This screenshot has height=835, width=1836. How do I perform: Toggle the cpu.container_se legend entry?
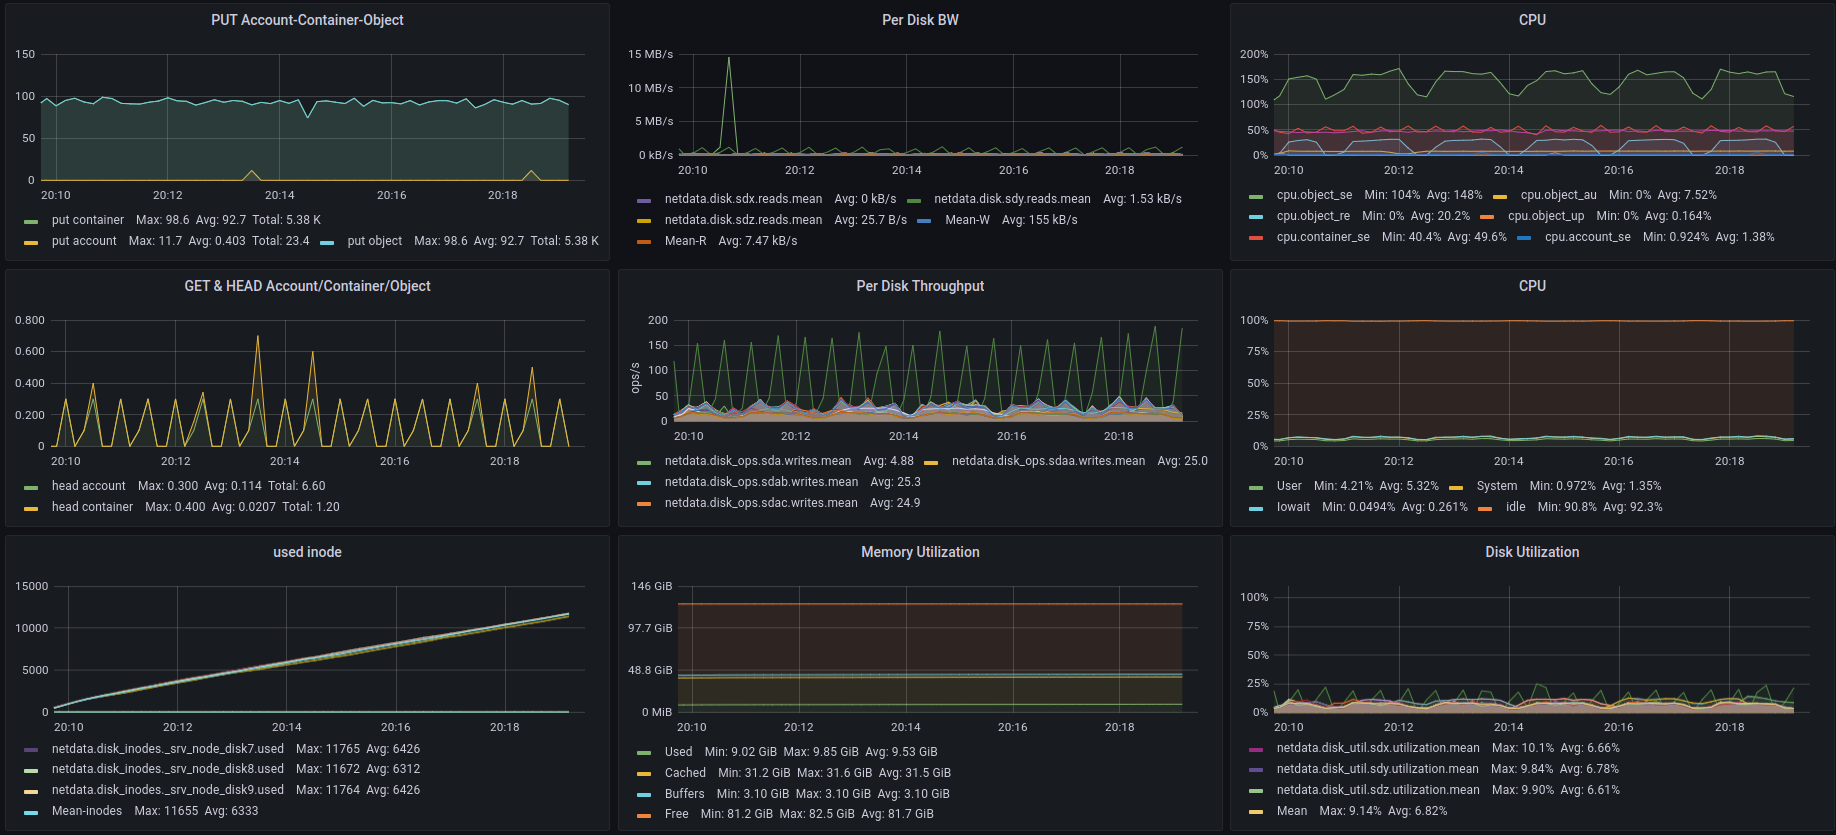1322,237
